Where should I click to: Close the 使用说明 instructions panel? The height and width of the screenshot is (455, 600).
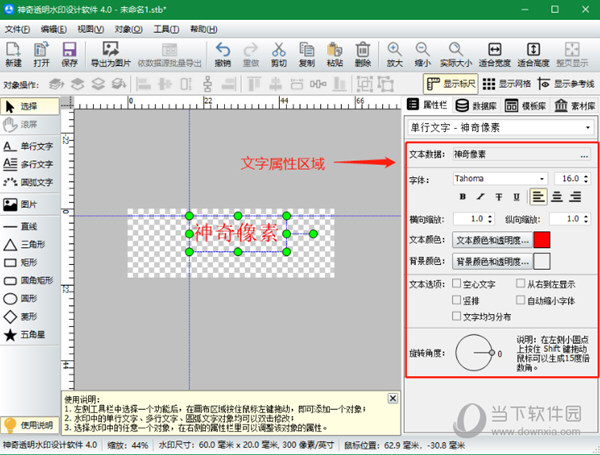(393, 398)
